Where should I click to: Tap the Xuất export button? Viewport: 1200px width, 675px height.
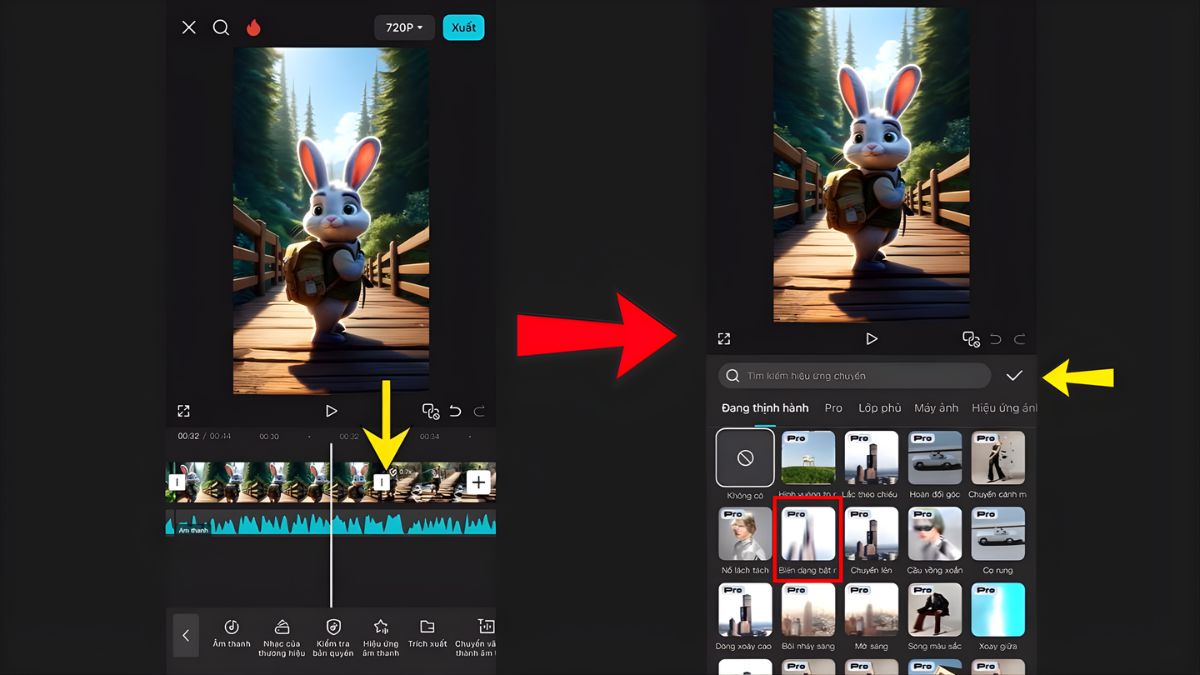464,28
